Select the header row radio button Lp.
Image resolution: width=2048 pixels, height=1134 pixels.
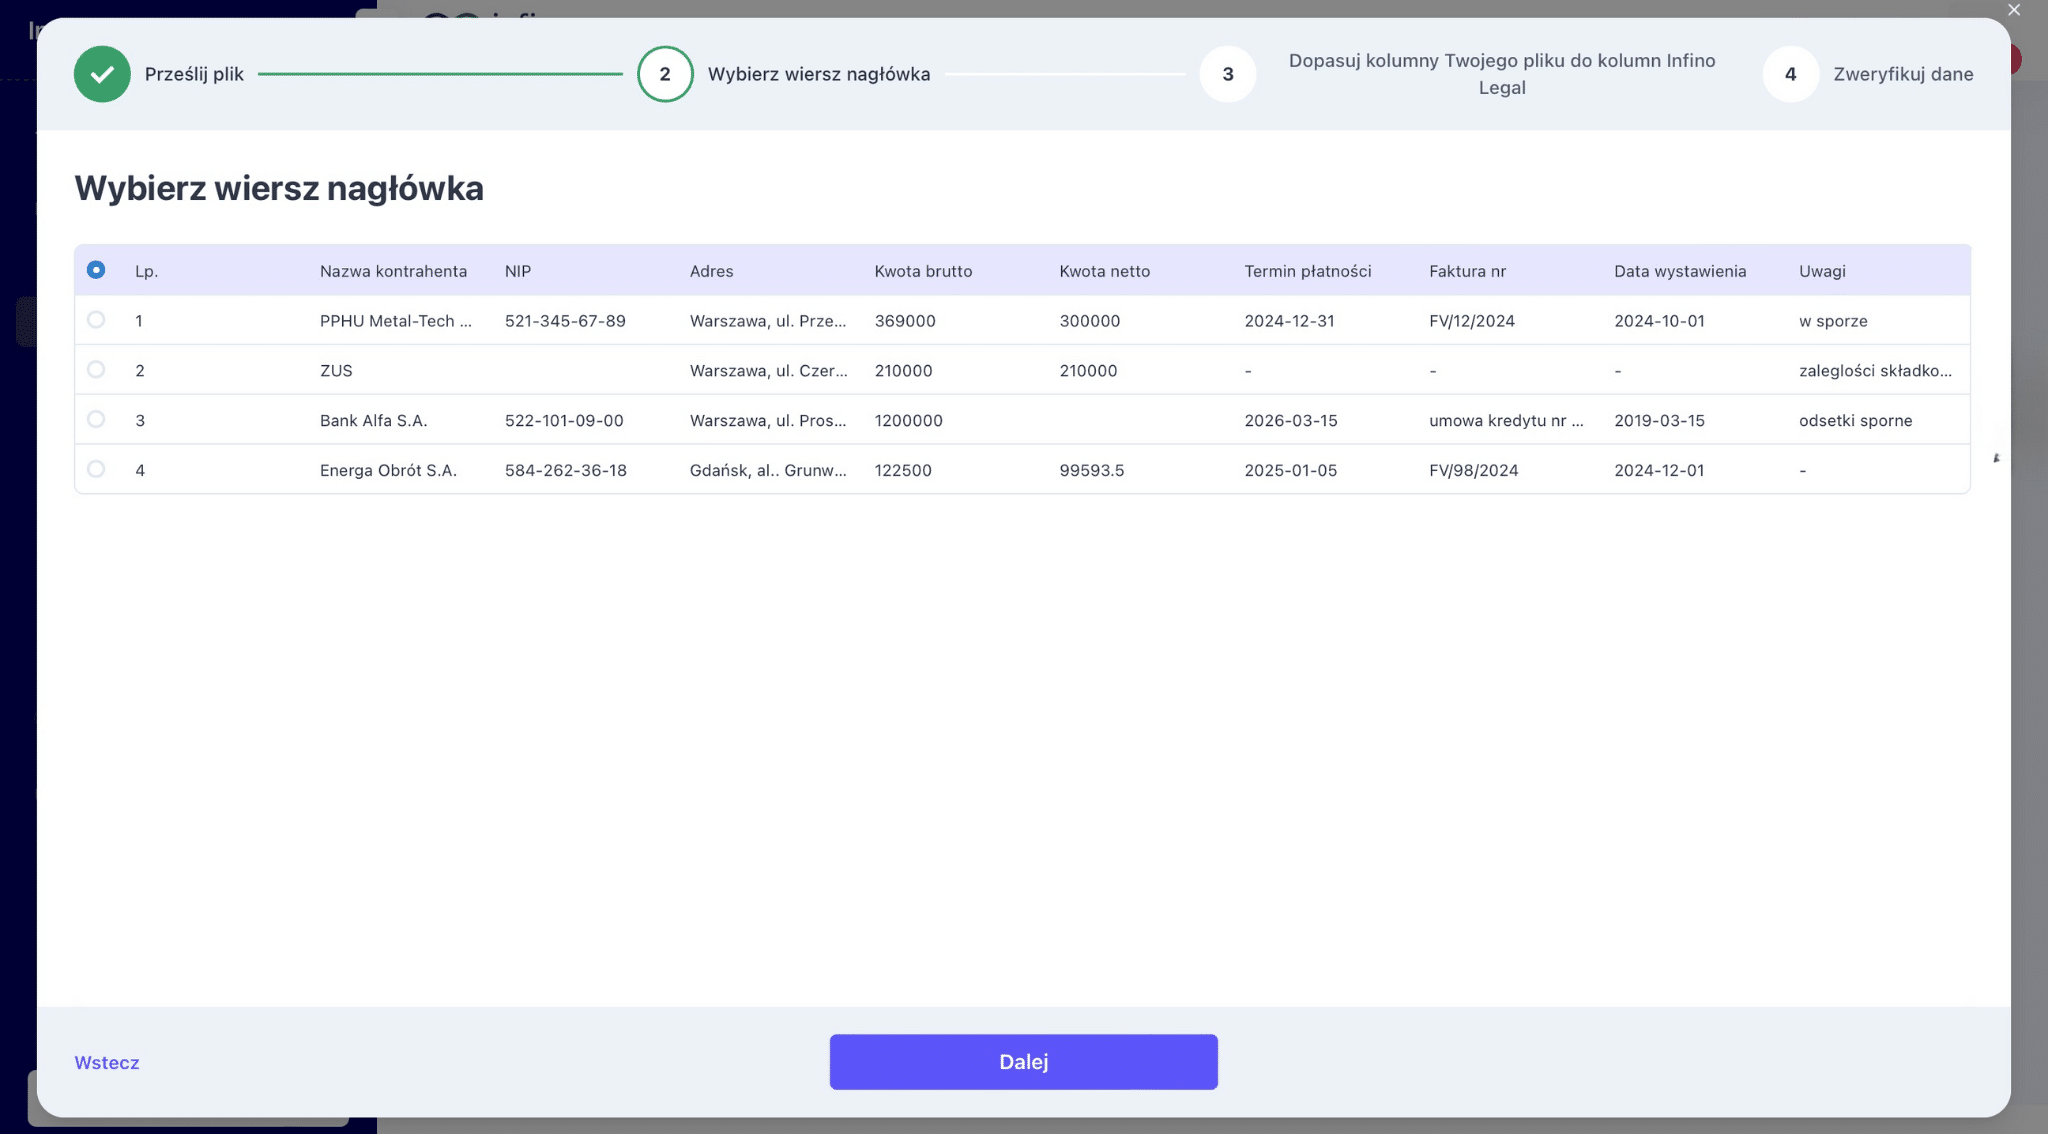(x=96, y=270)
